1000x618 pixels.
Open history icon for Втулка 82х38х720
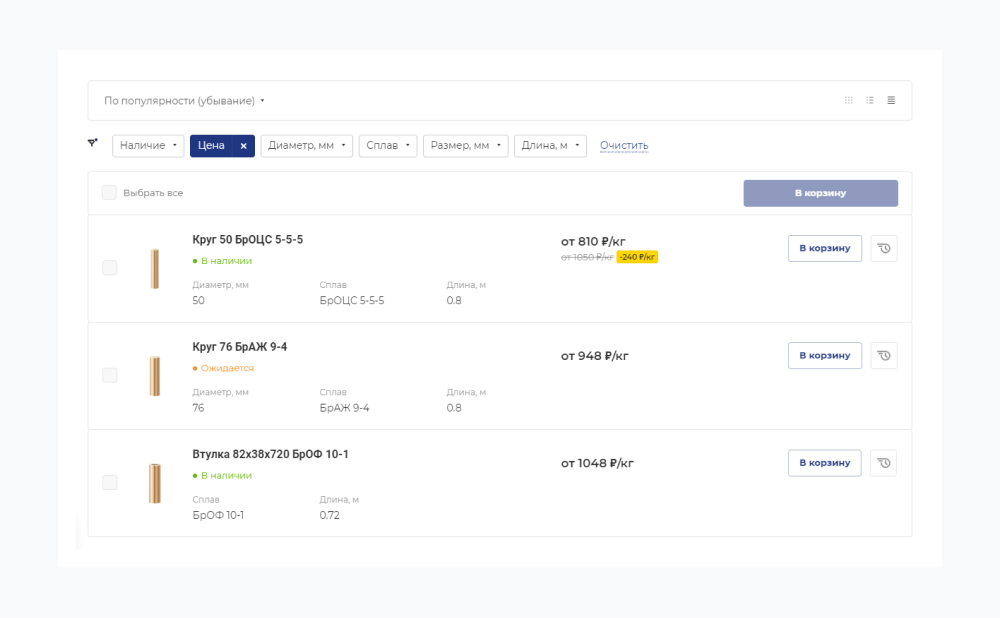click(x=883, y=463)
